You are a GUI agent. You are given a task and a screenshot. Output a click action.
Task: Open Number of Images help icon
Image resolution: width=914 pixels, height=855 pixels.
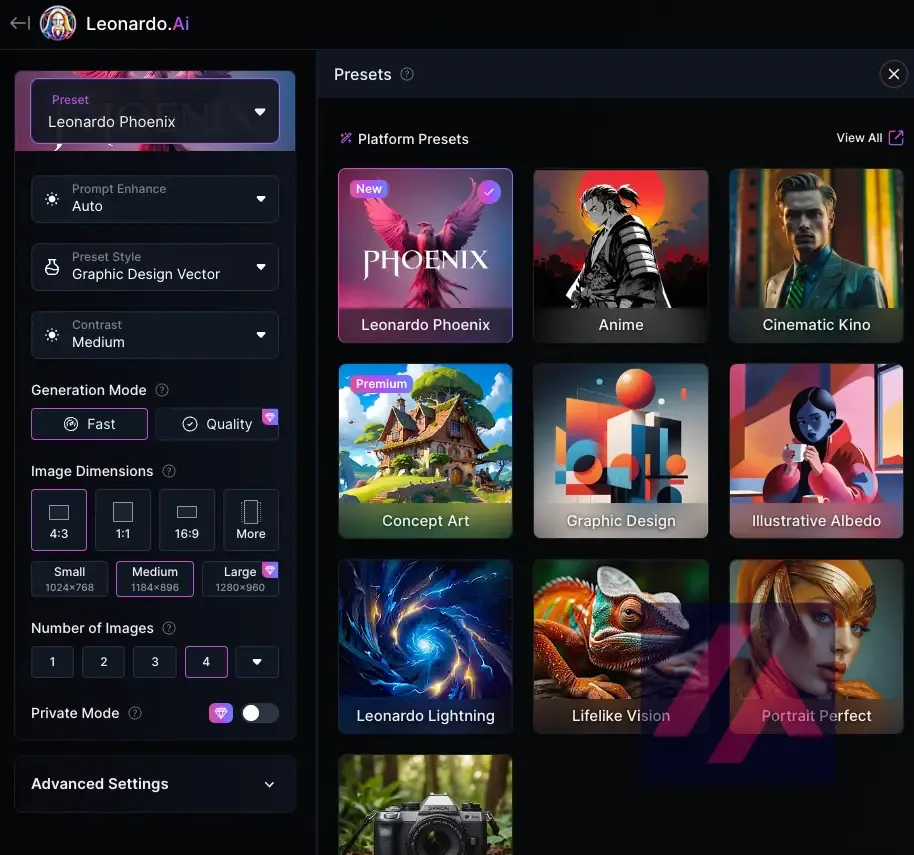coord(168,628)
